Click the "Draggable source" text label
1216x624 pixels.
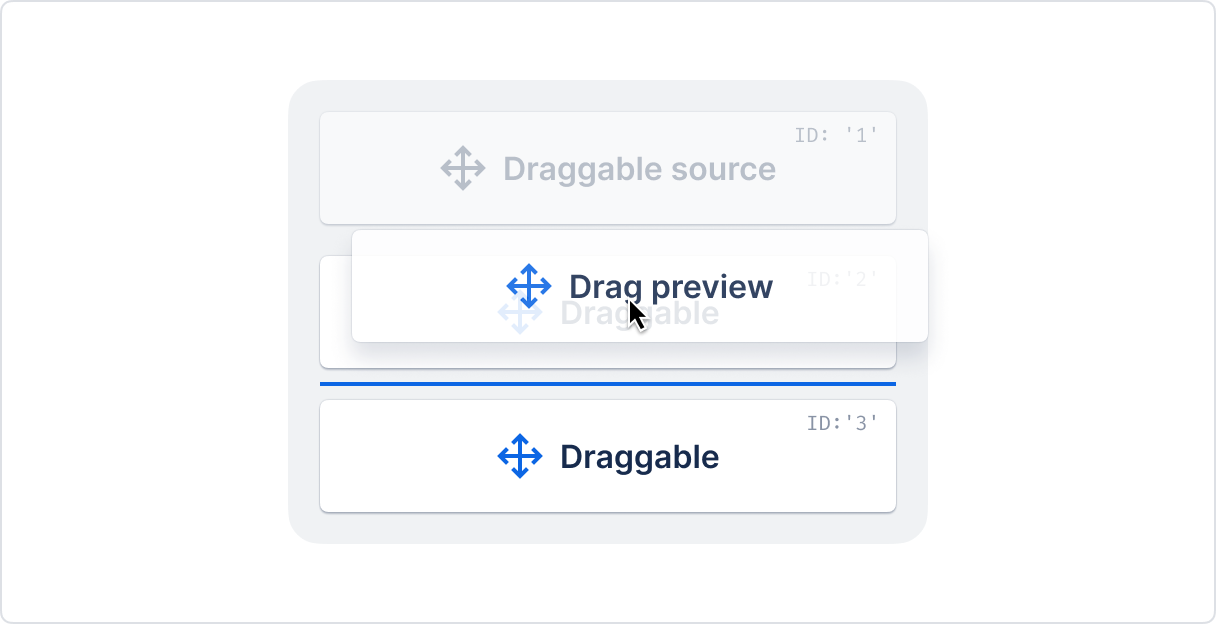[x=639, y=169]
